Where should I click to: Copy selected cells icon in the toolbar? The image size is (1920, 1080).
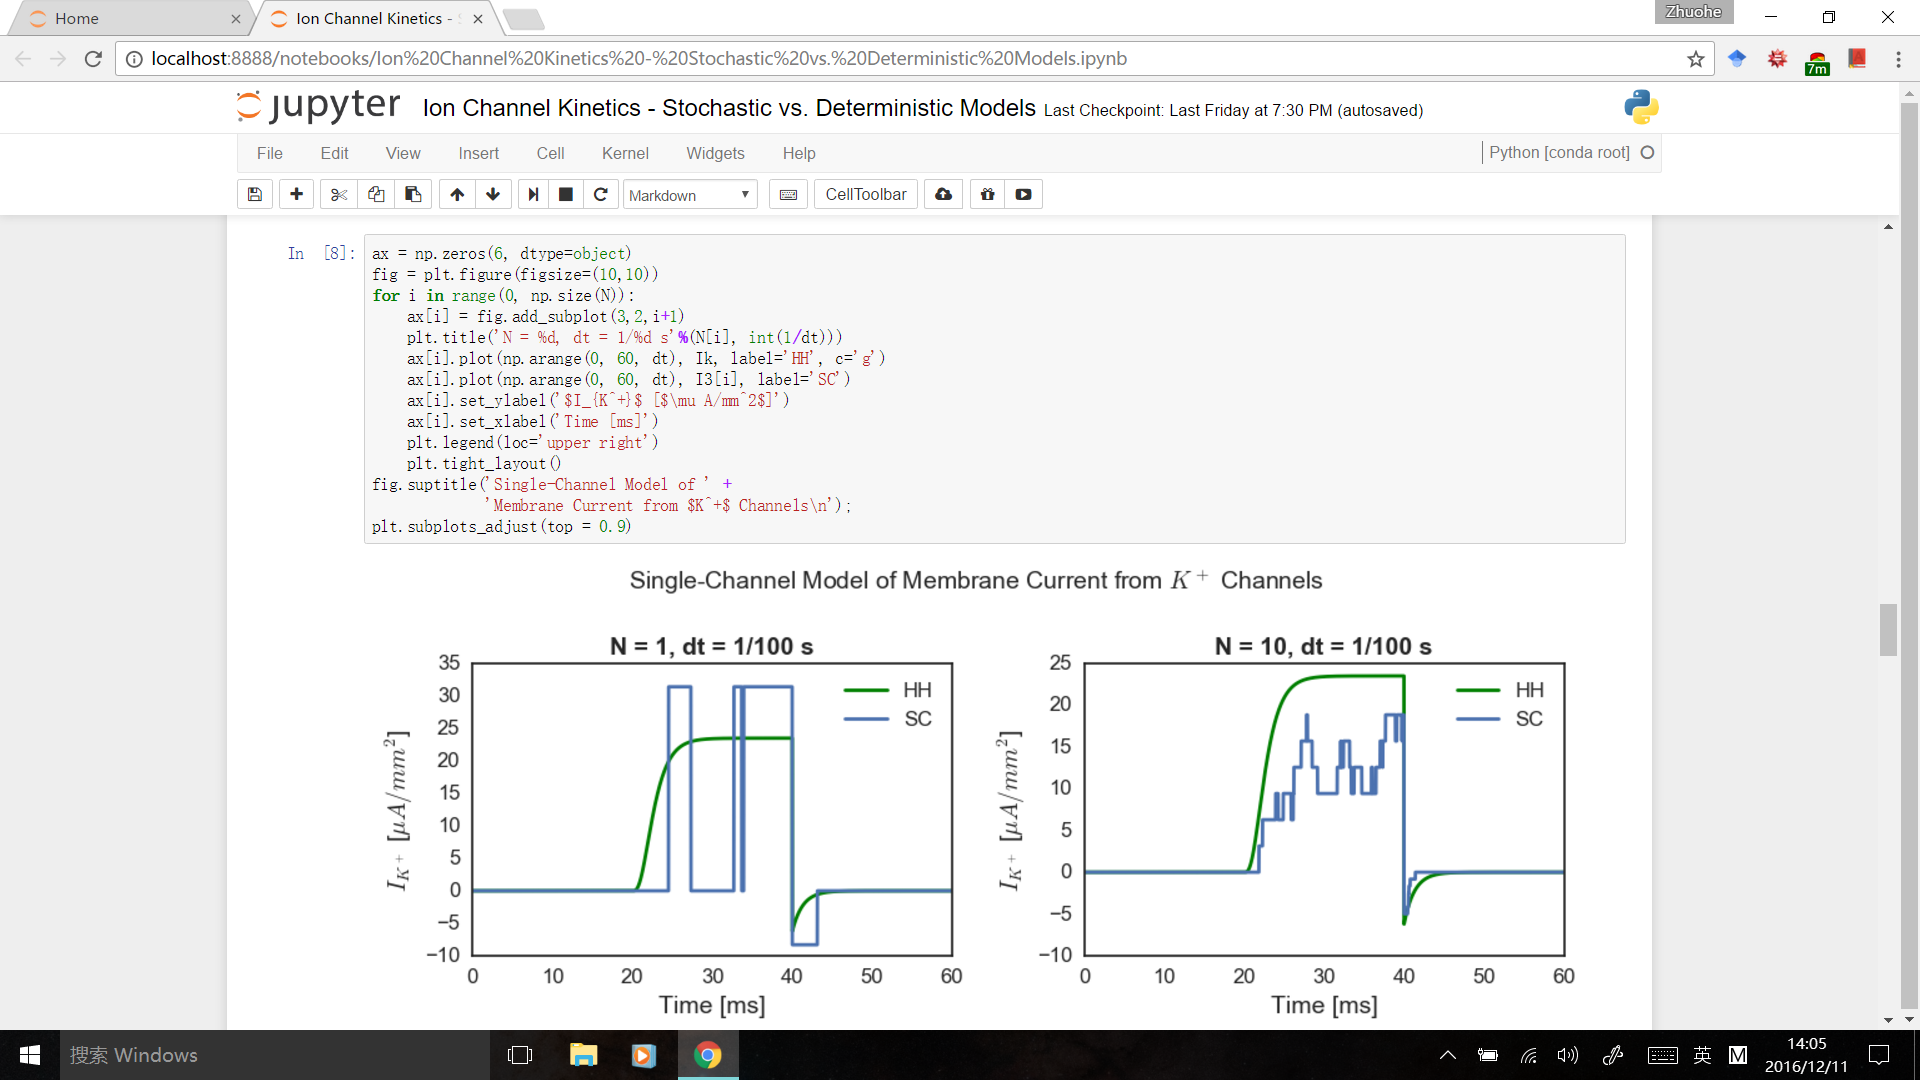(376, 194)
